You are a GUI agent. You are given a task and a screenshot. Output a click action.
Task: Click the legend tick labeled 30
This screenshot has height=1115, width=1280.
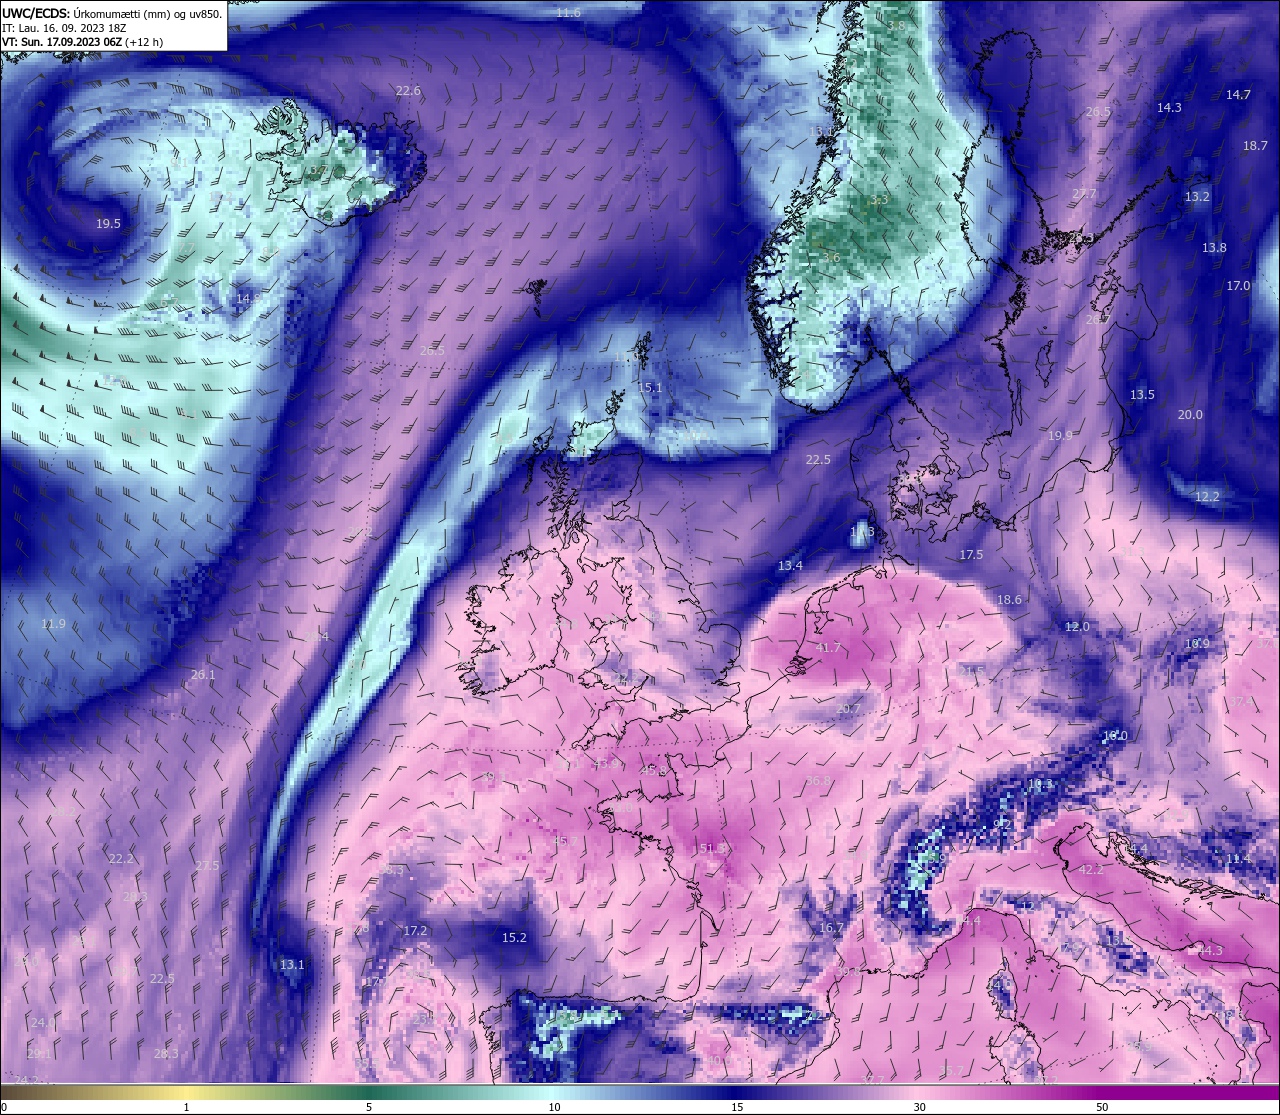(919, 1107)
